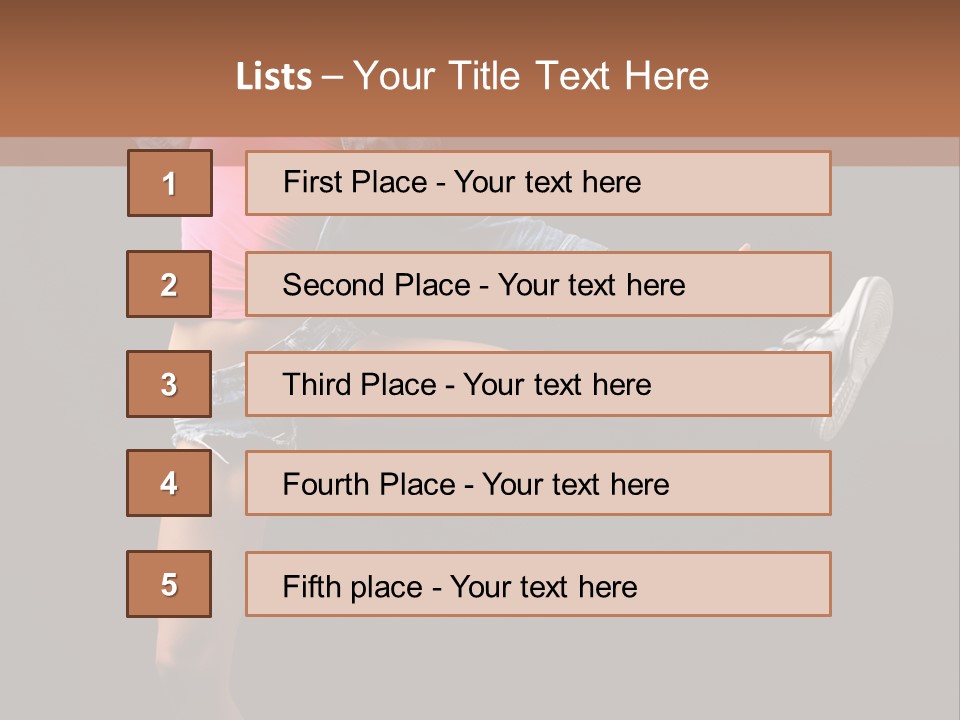
Task: Select the number 4 box
Action: click(169, 484)
